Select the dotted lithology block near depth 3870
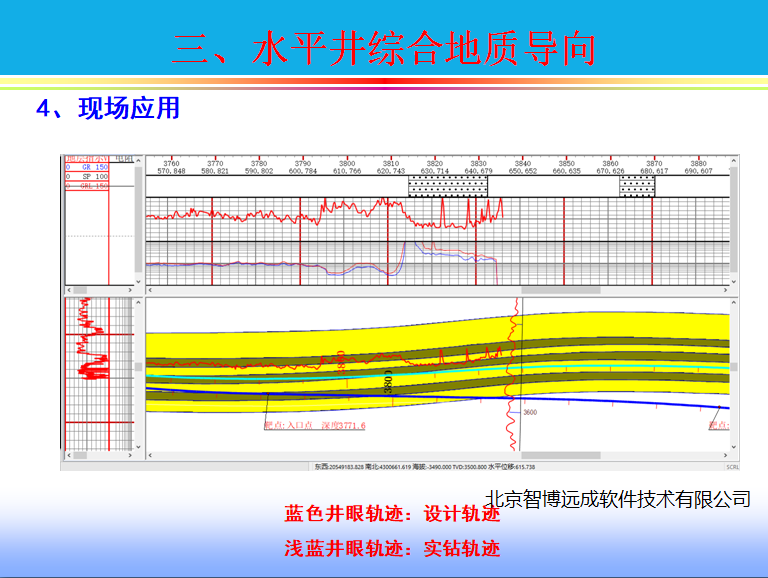 637,186
